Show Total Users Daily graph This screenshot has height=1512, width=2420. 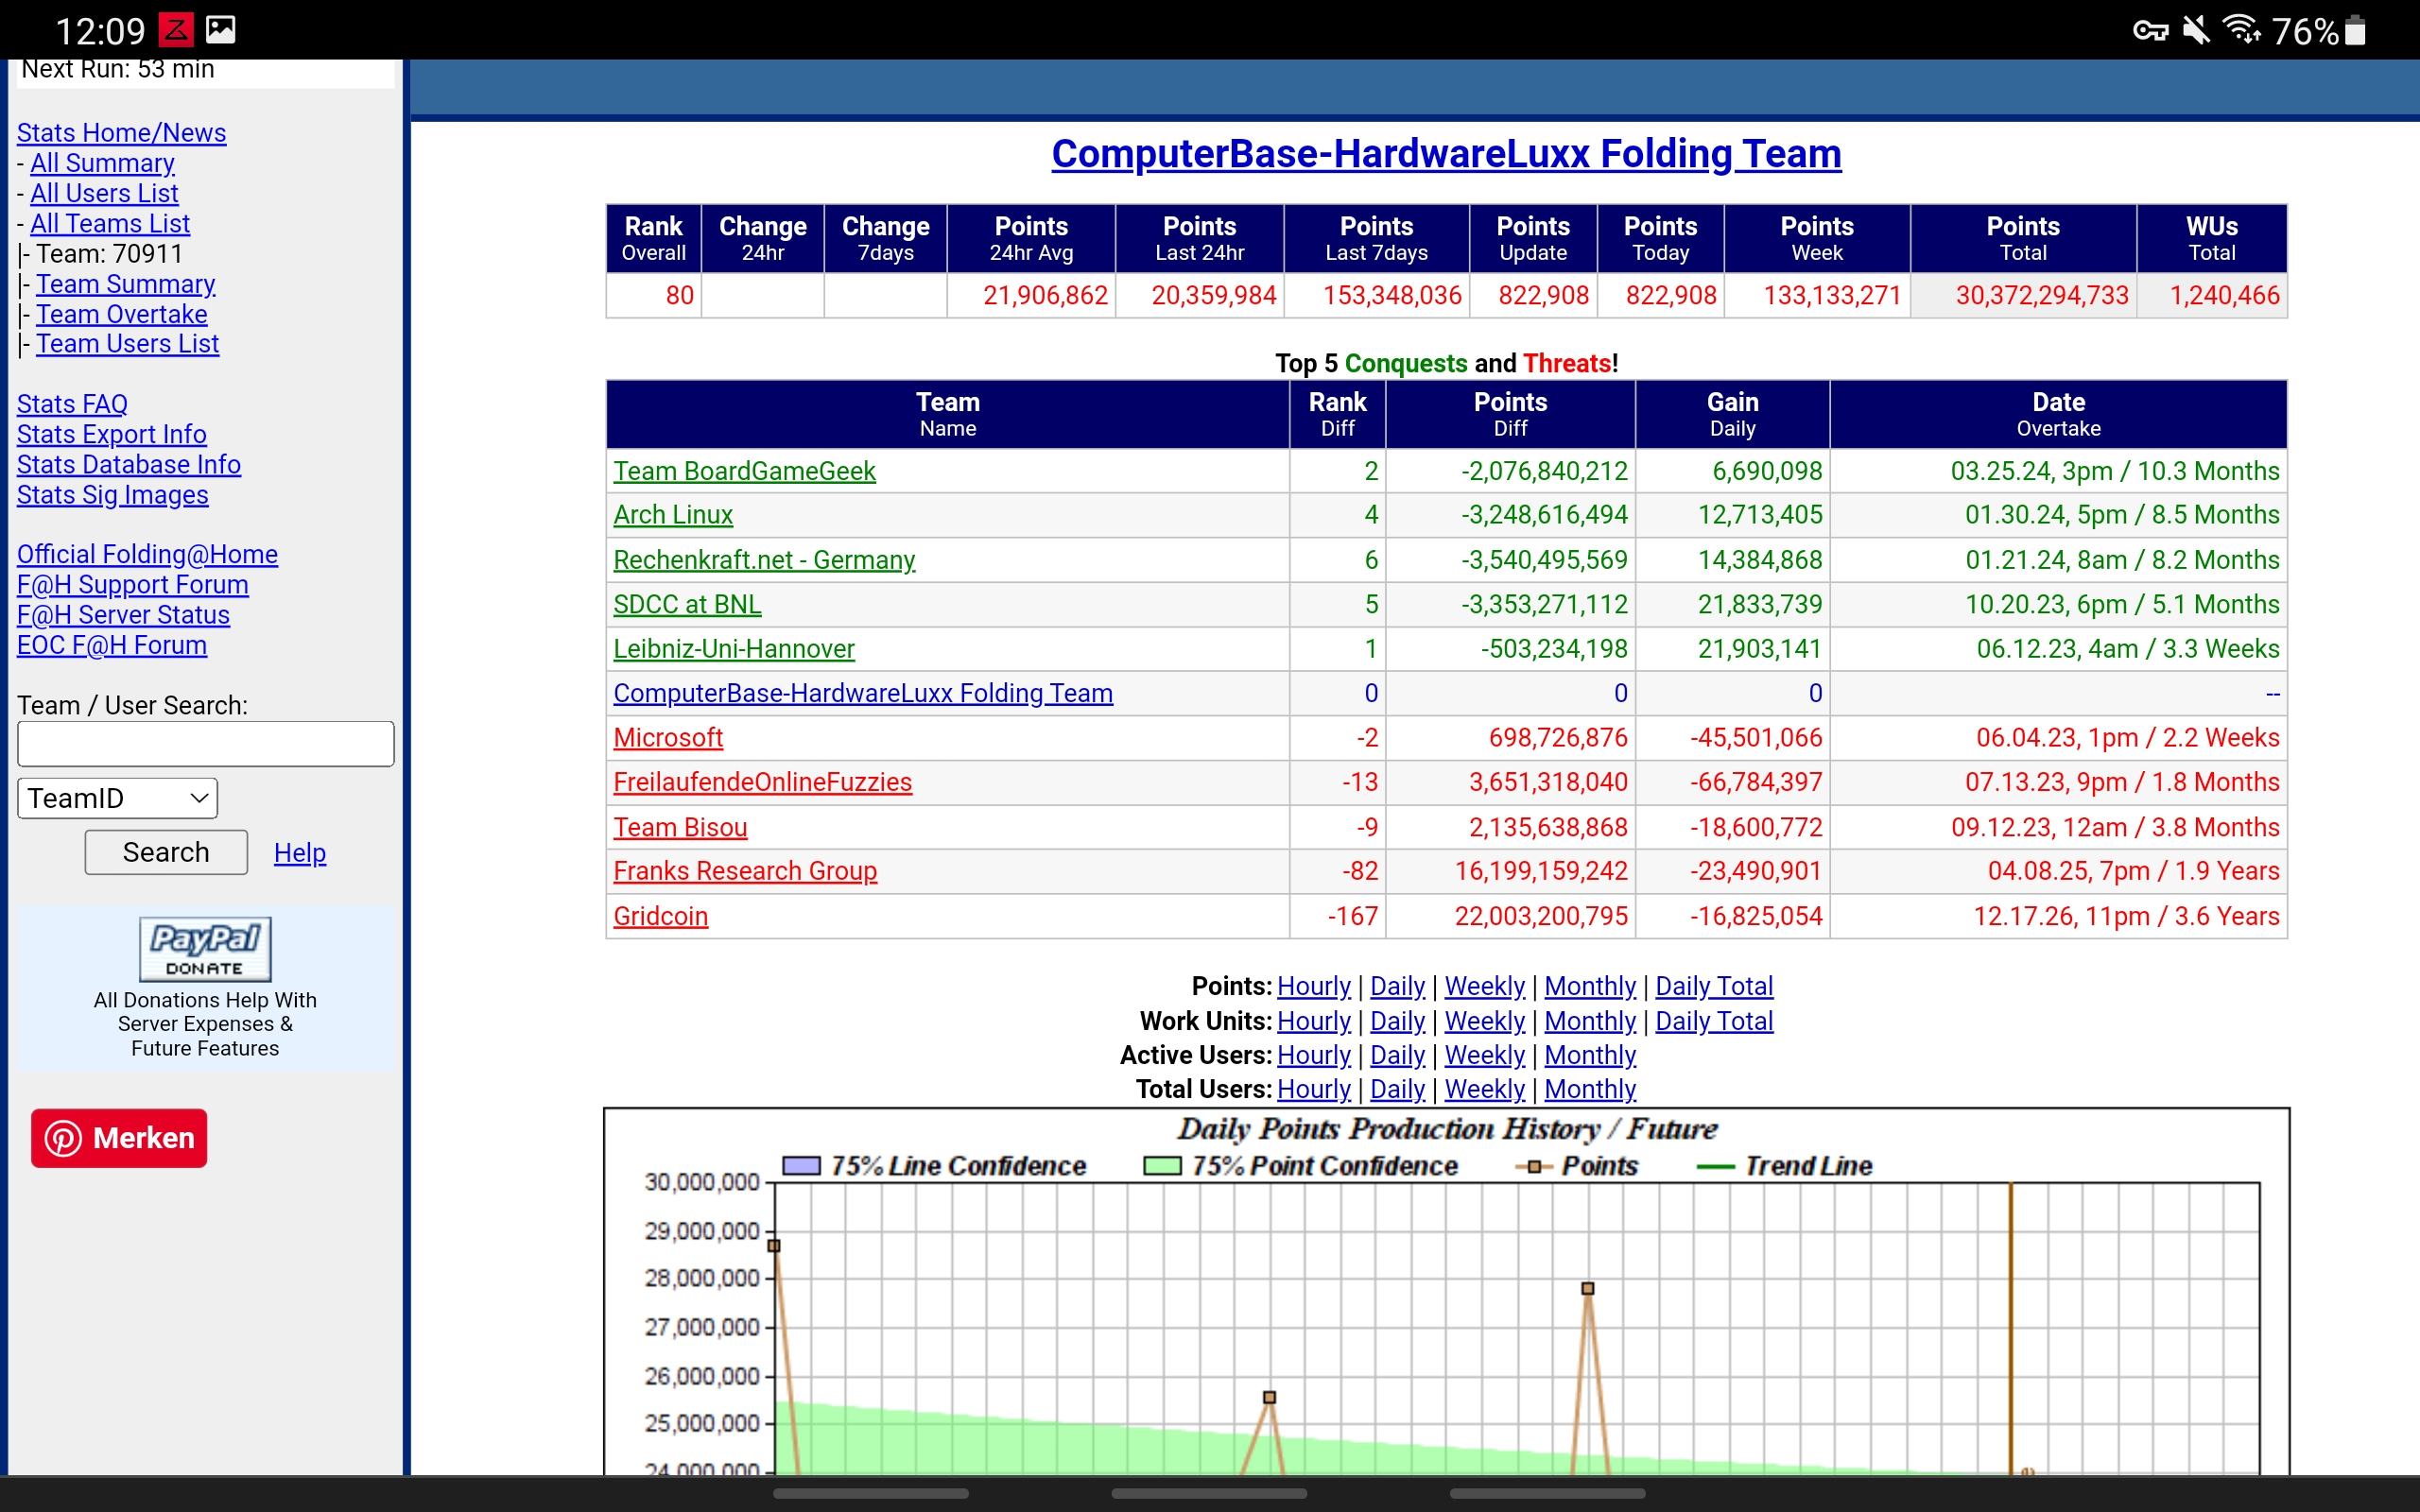tap(1397, 1089)
